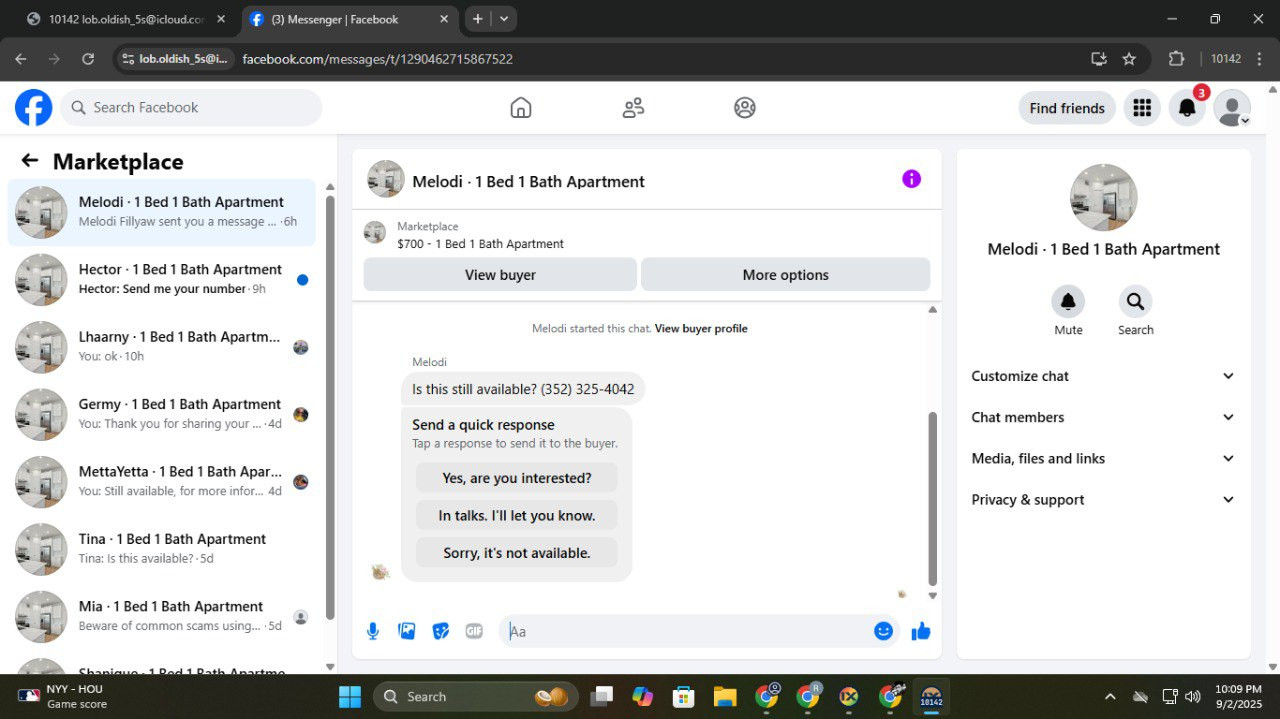Expand Media, files and links section
1280x719 pixels.
1104,458
